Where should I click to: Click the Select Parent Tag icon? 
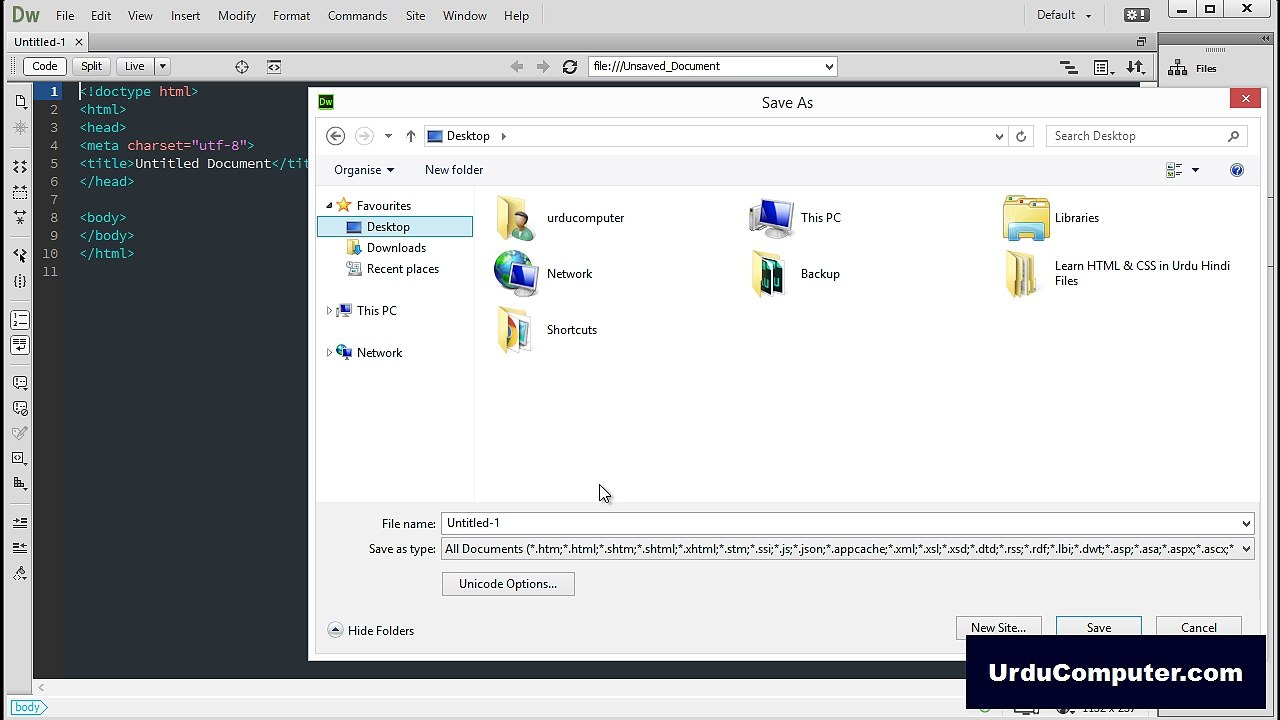pos(20,256)
